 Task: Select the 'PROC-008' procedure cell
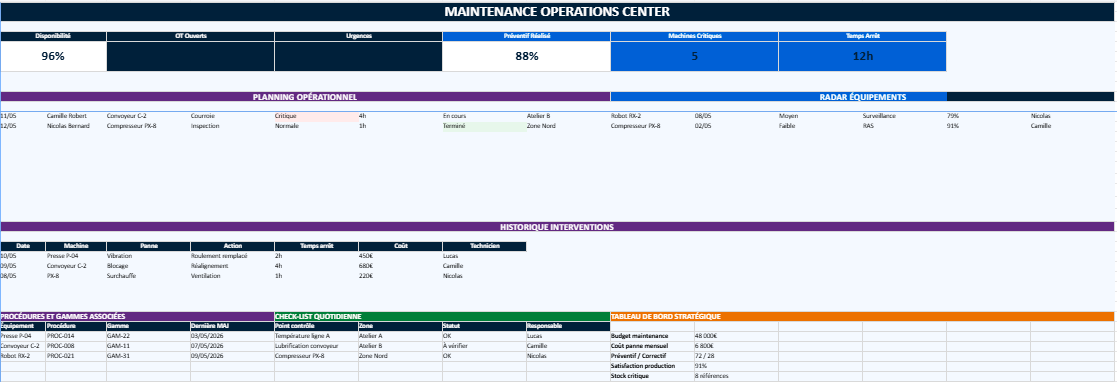pos(76,346)
